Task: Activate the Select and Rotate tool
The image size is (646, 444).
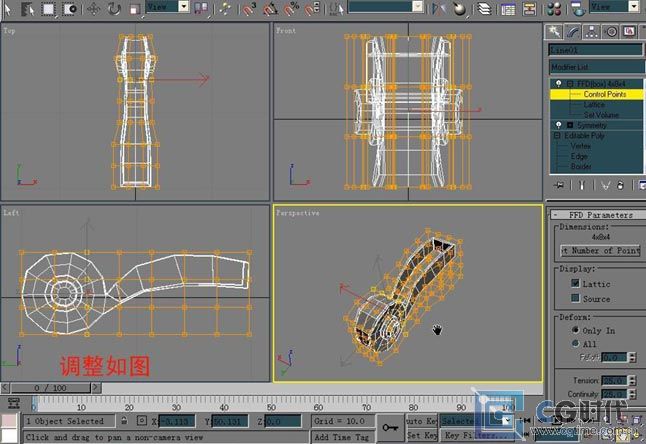Action: pyautogui.click(x=114, y=9)
